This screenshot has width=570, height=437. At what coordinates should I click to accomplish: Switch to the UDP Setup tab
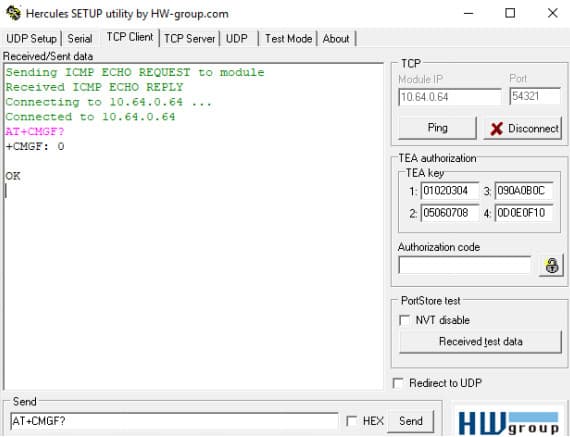coord(32,39)
